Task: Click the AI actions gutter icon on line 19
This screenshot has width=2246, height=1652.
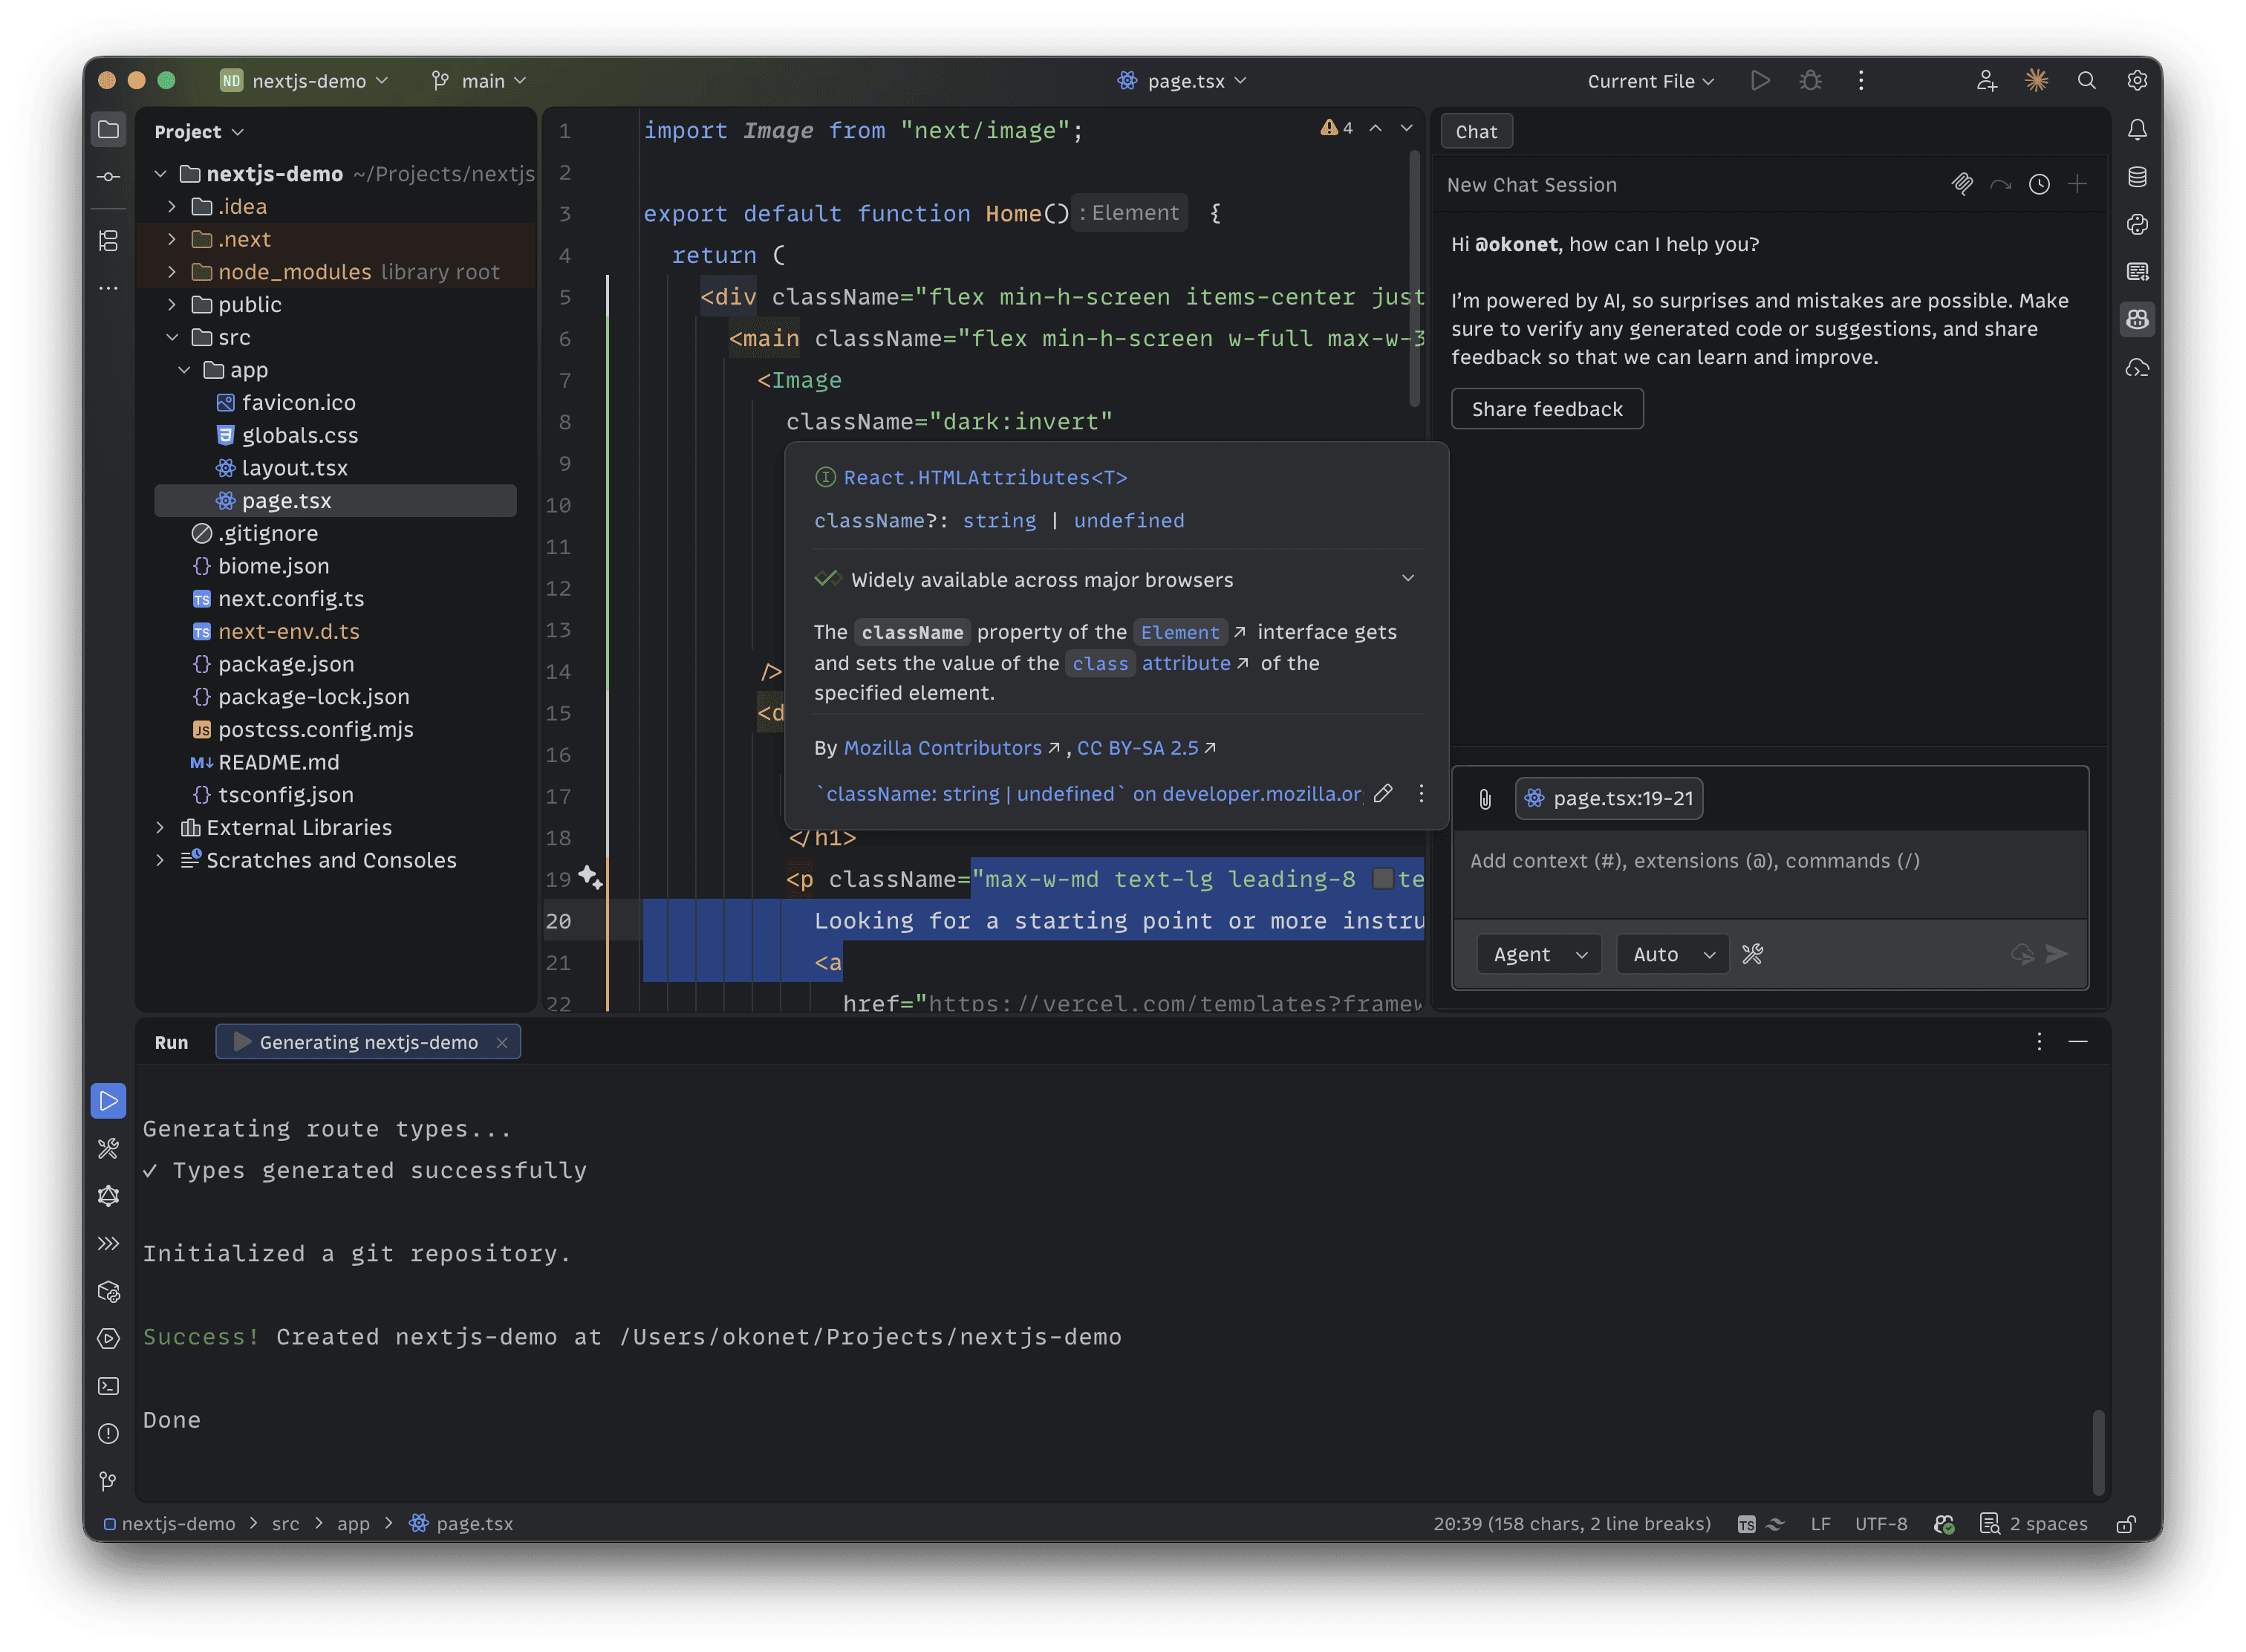Action: tap(590, 878)
